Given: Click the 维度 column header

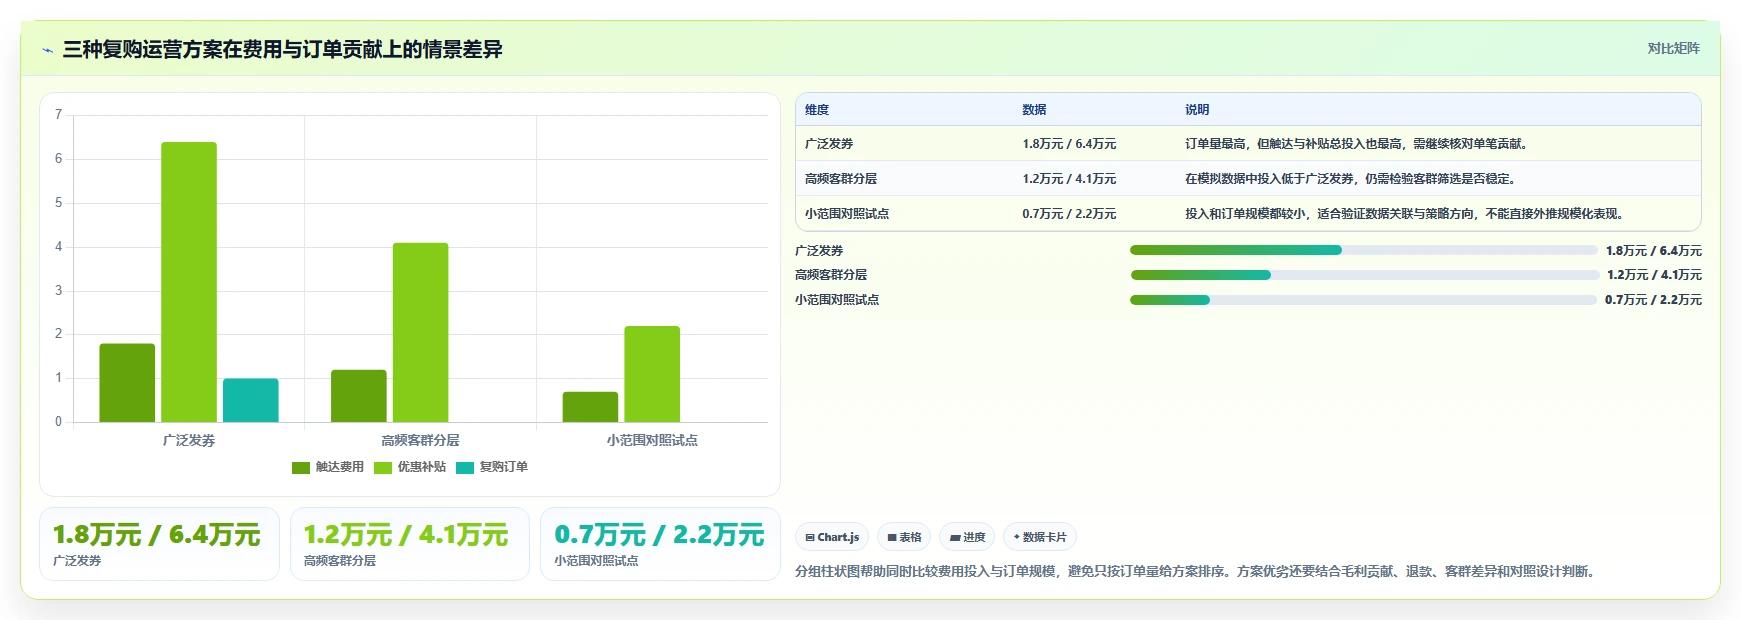Looking at the screenshot, I should (817, 110).
